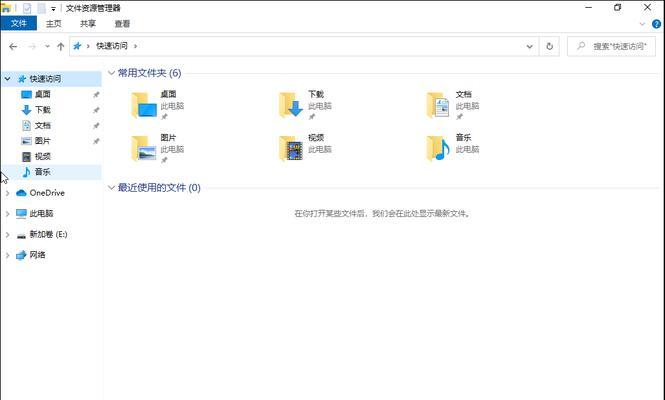This screenshot has height=400, width=665.
Task: Open the address bar history dropdown
Action: tap(529, 46)
